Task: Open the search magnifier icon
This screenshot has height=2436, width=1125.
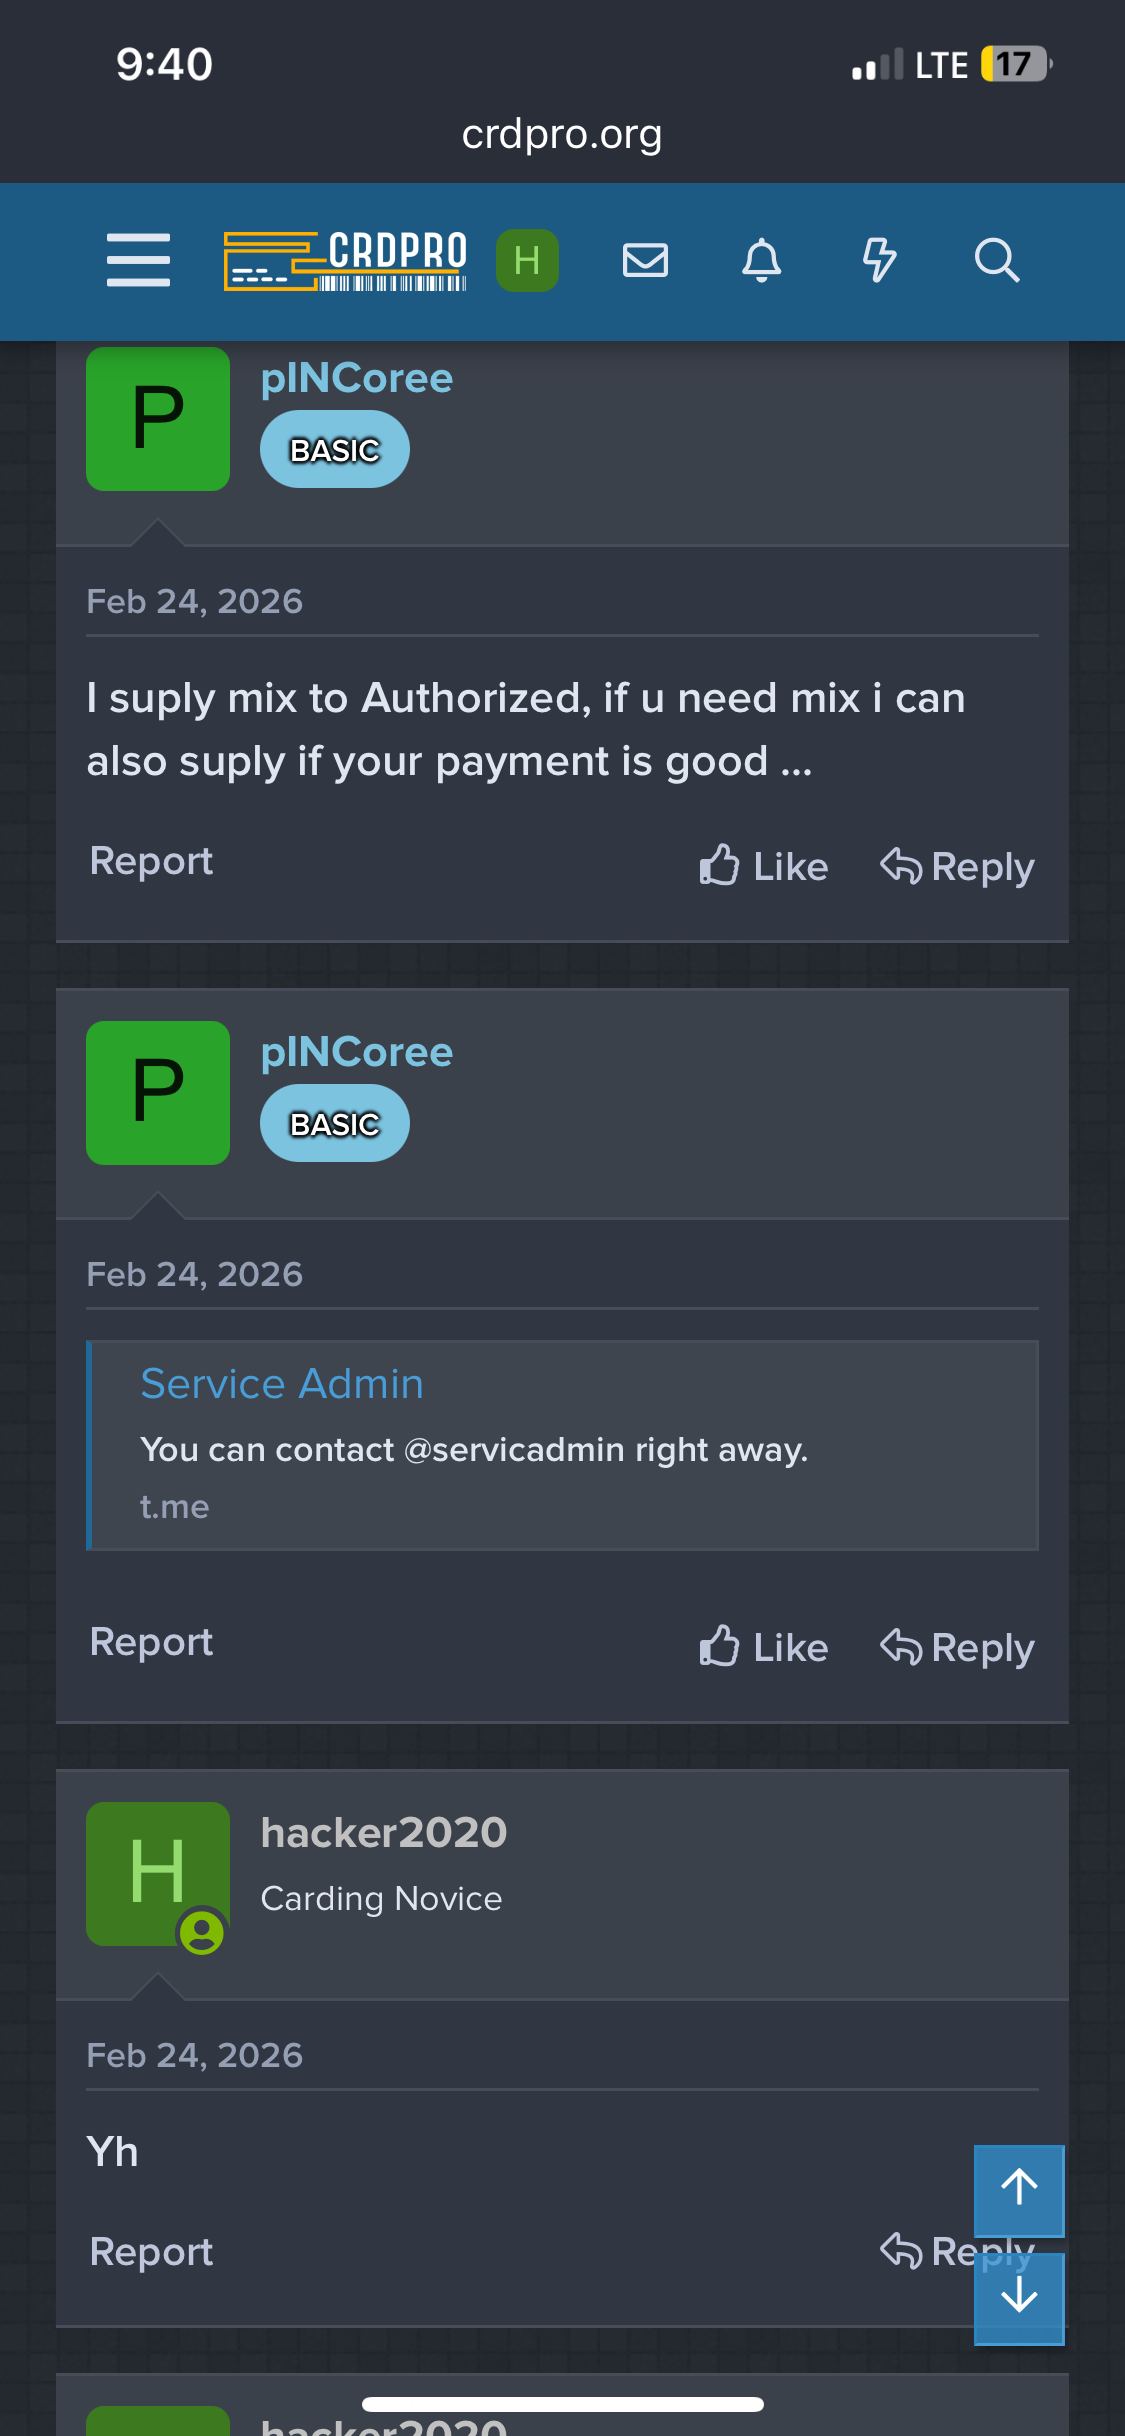Action: tap(996, 260)
